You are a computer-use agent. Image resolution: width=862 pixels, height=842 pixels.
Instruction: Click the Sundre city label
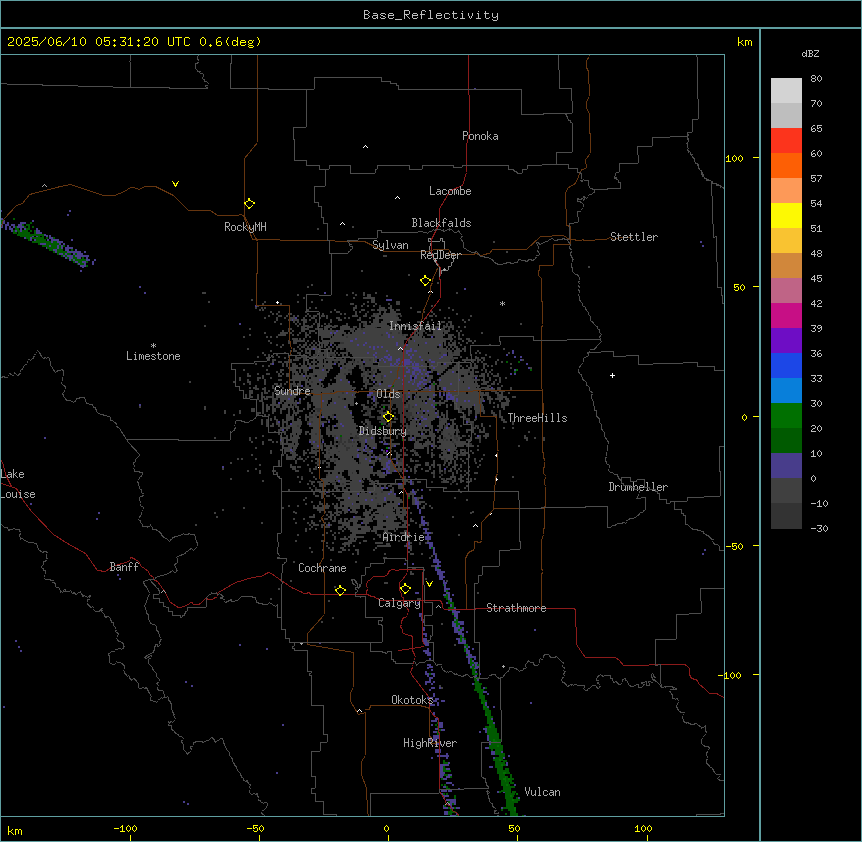point(292,391)
